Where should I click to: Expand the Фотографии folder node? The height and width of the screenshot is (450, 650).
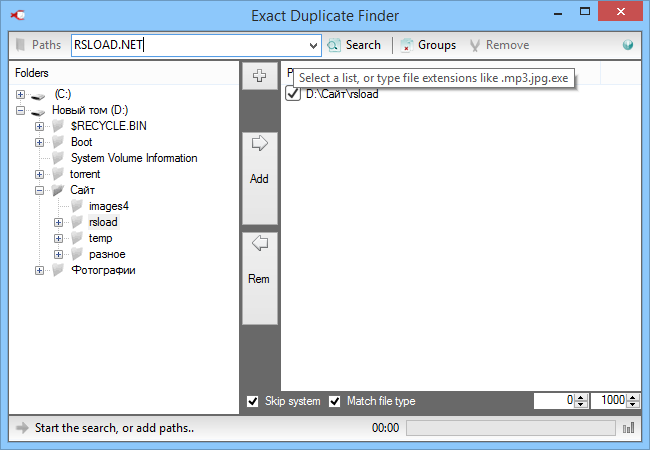point(39,271)
